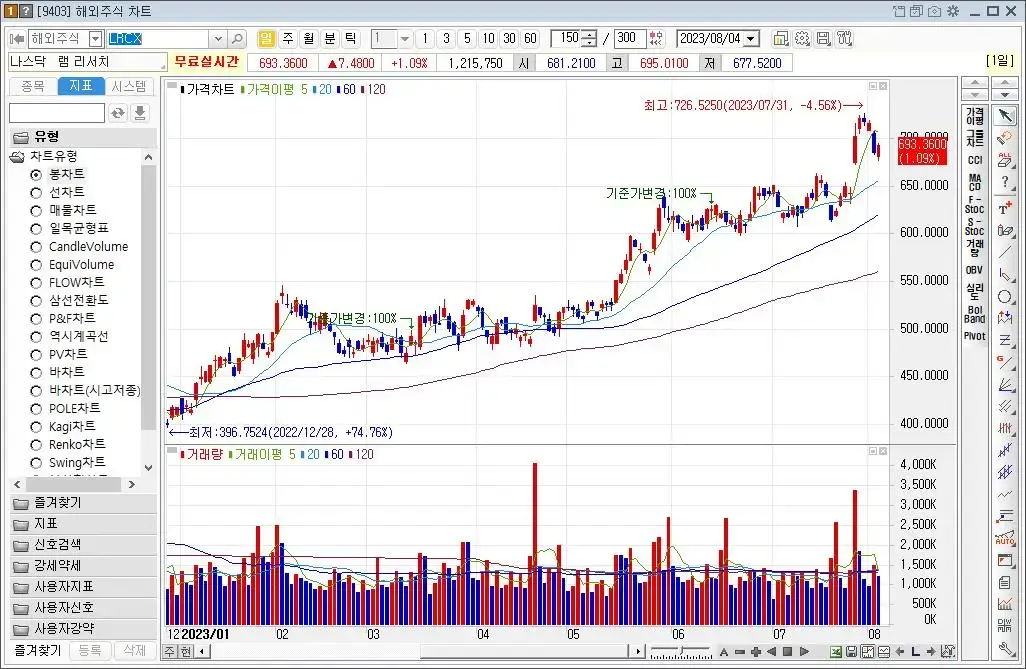This screenshot has height=669, width=1026.
Task: Select the 분 minute period button
Action: tap(330, 39)
